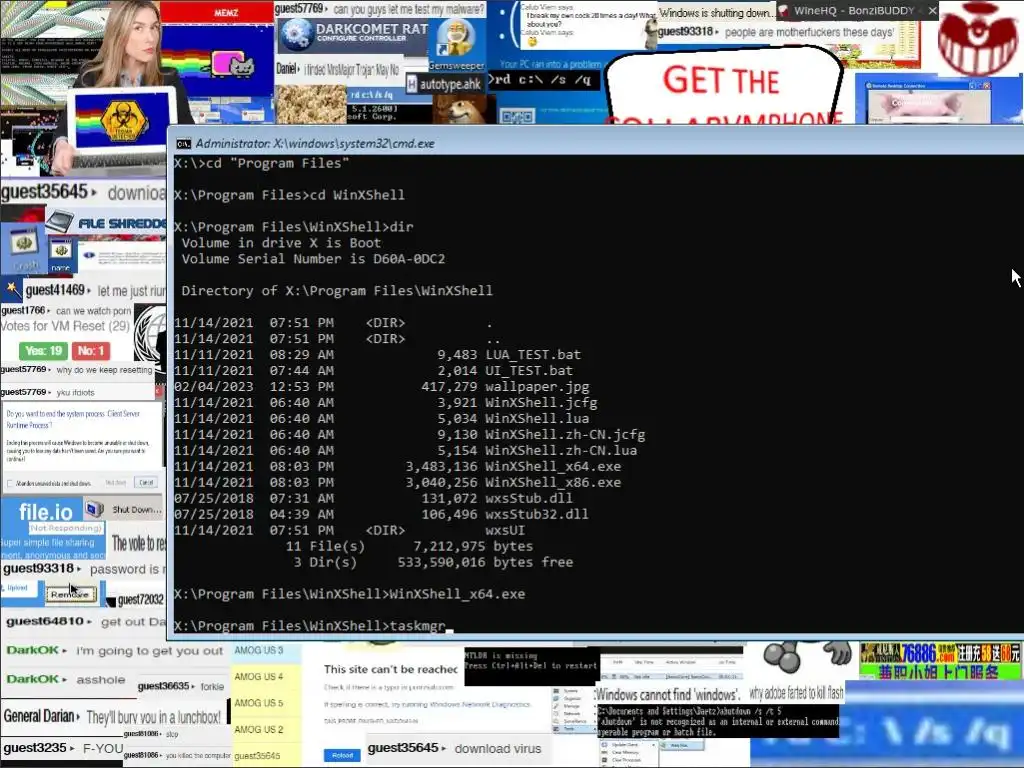This screenshot has height=768, width=1024.
Task: Click 'LUA_TEST.bat' in the directory listing
Action: pyautogui.click(x=533, y=355)
